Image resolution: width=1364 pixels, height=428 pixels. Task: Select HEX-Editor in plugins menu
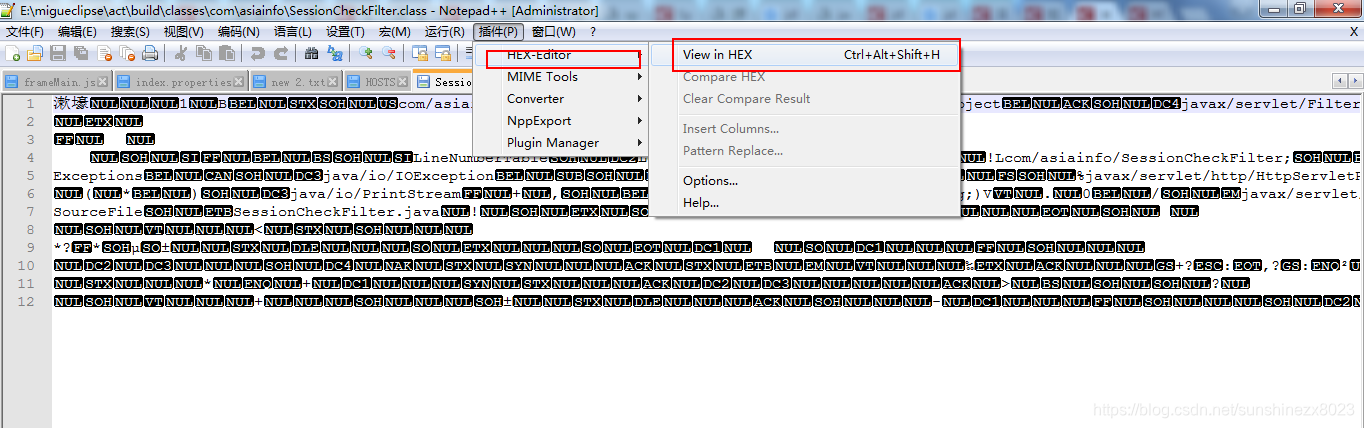[562, 55]
